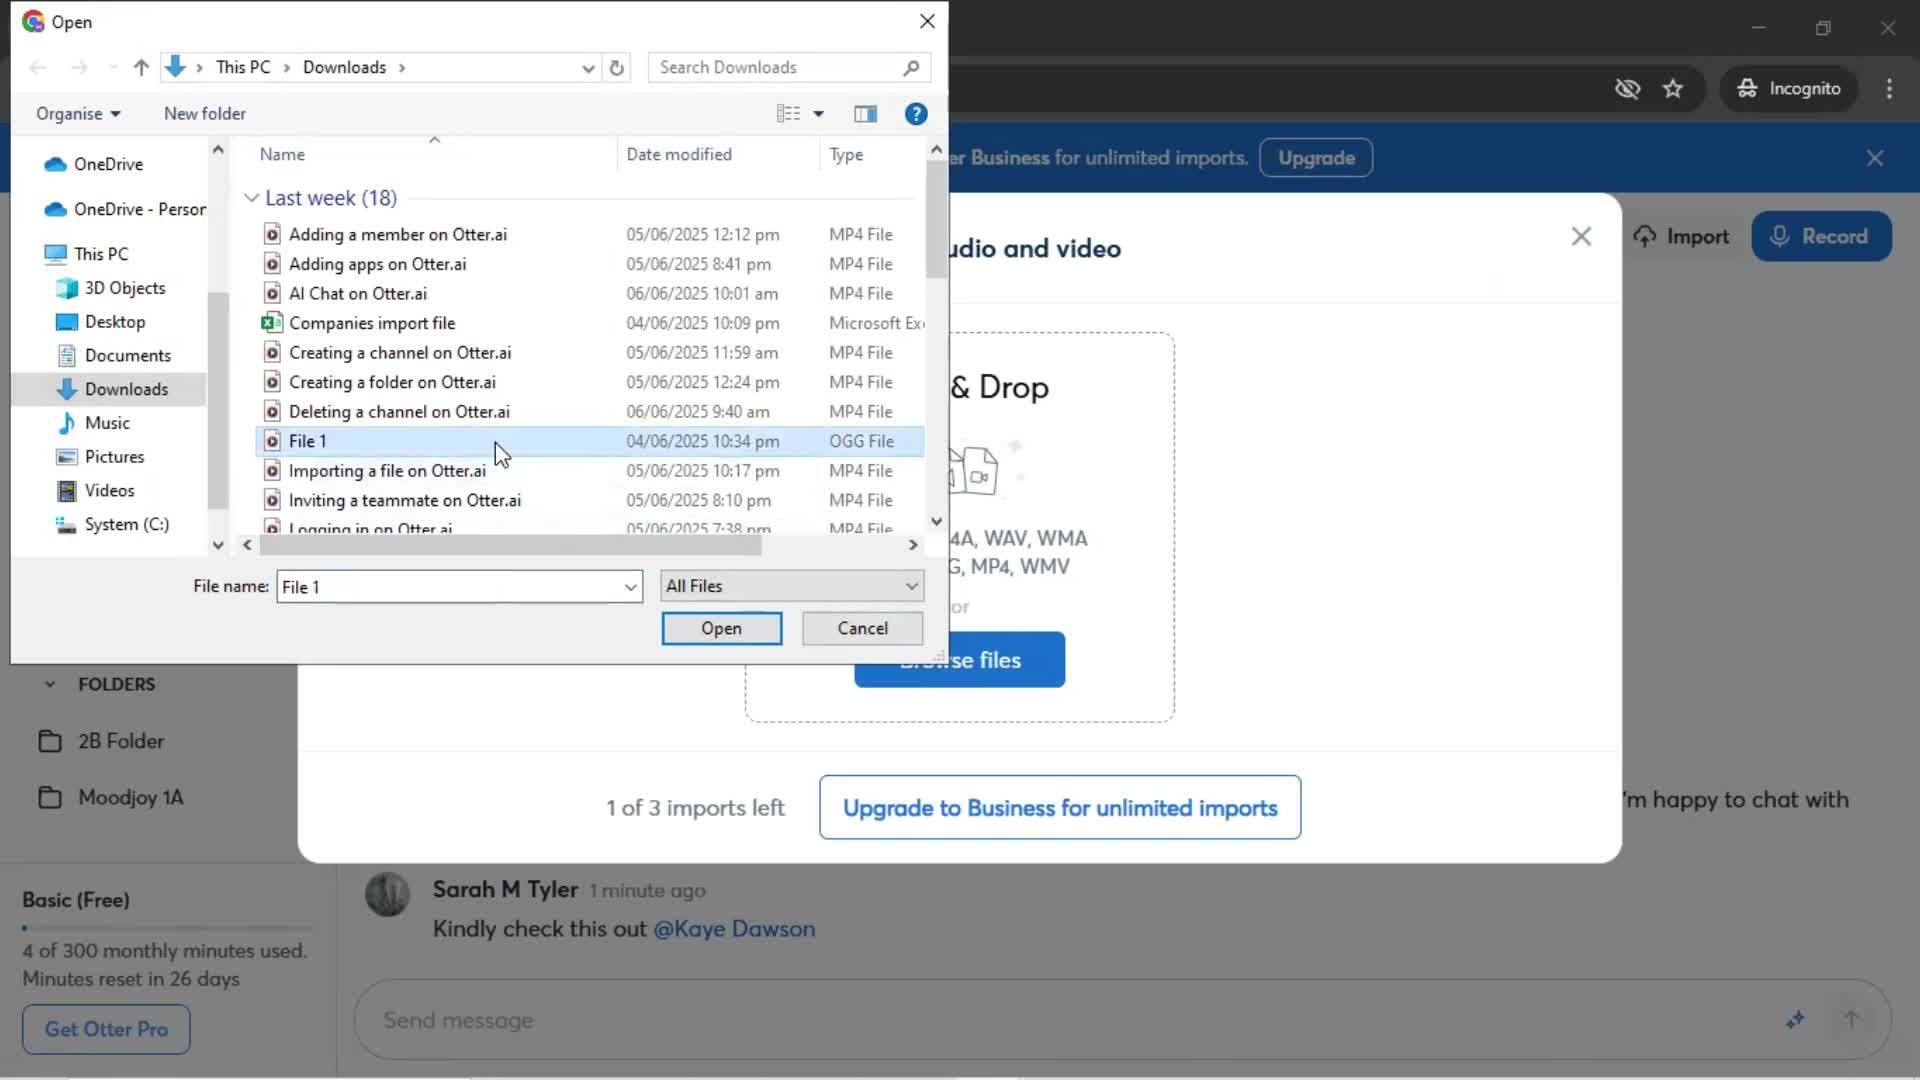
Task: Select OneDrive in navigation pane
Action: (x=108, y=164)
